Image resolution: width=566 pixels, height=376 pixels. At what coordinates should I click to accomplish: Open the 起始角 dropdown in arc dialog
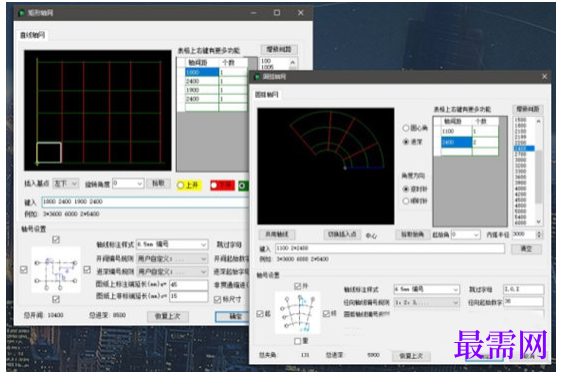click(466, 235)
